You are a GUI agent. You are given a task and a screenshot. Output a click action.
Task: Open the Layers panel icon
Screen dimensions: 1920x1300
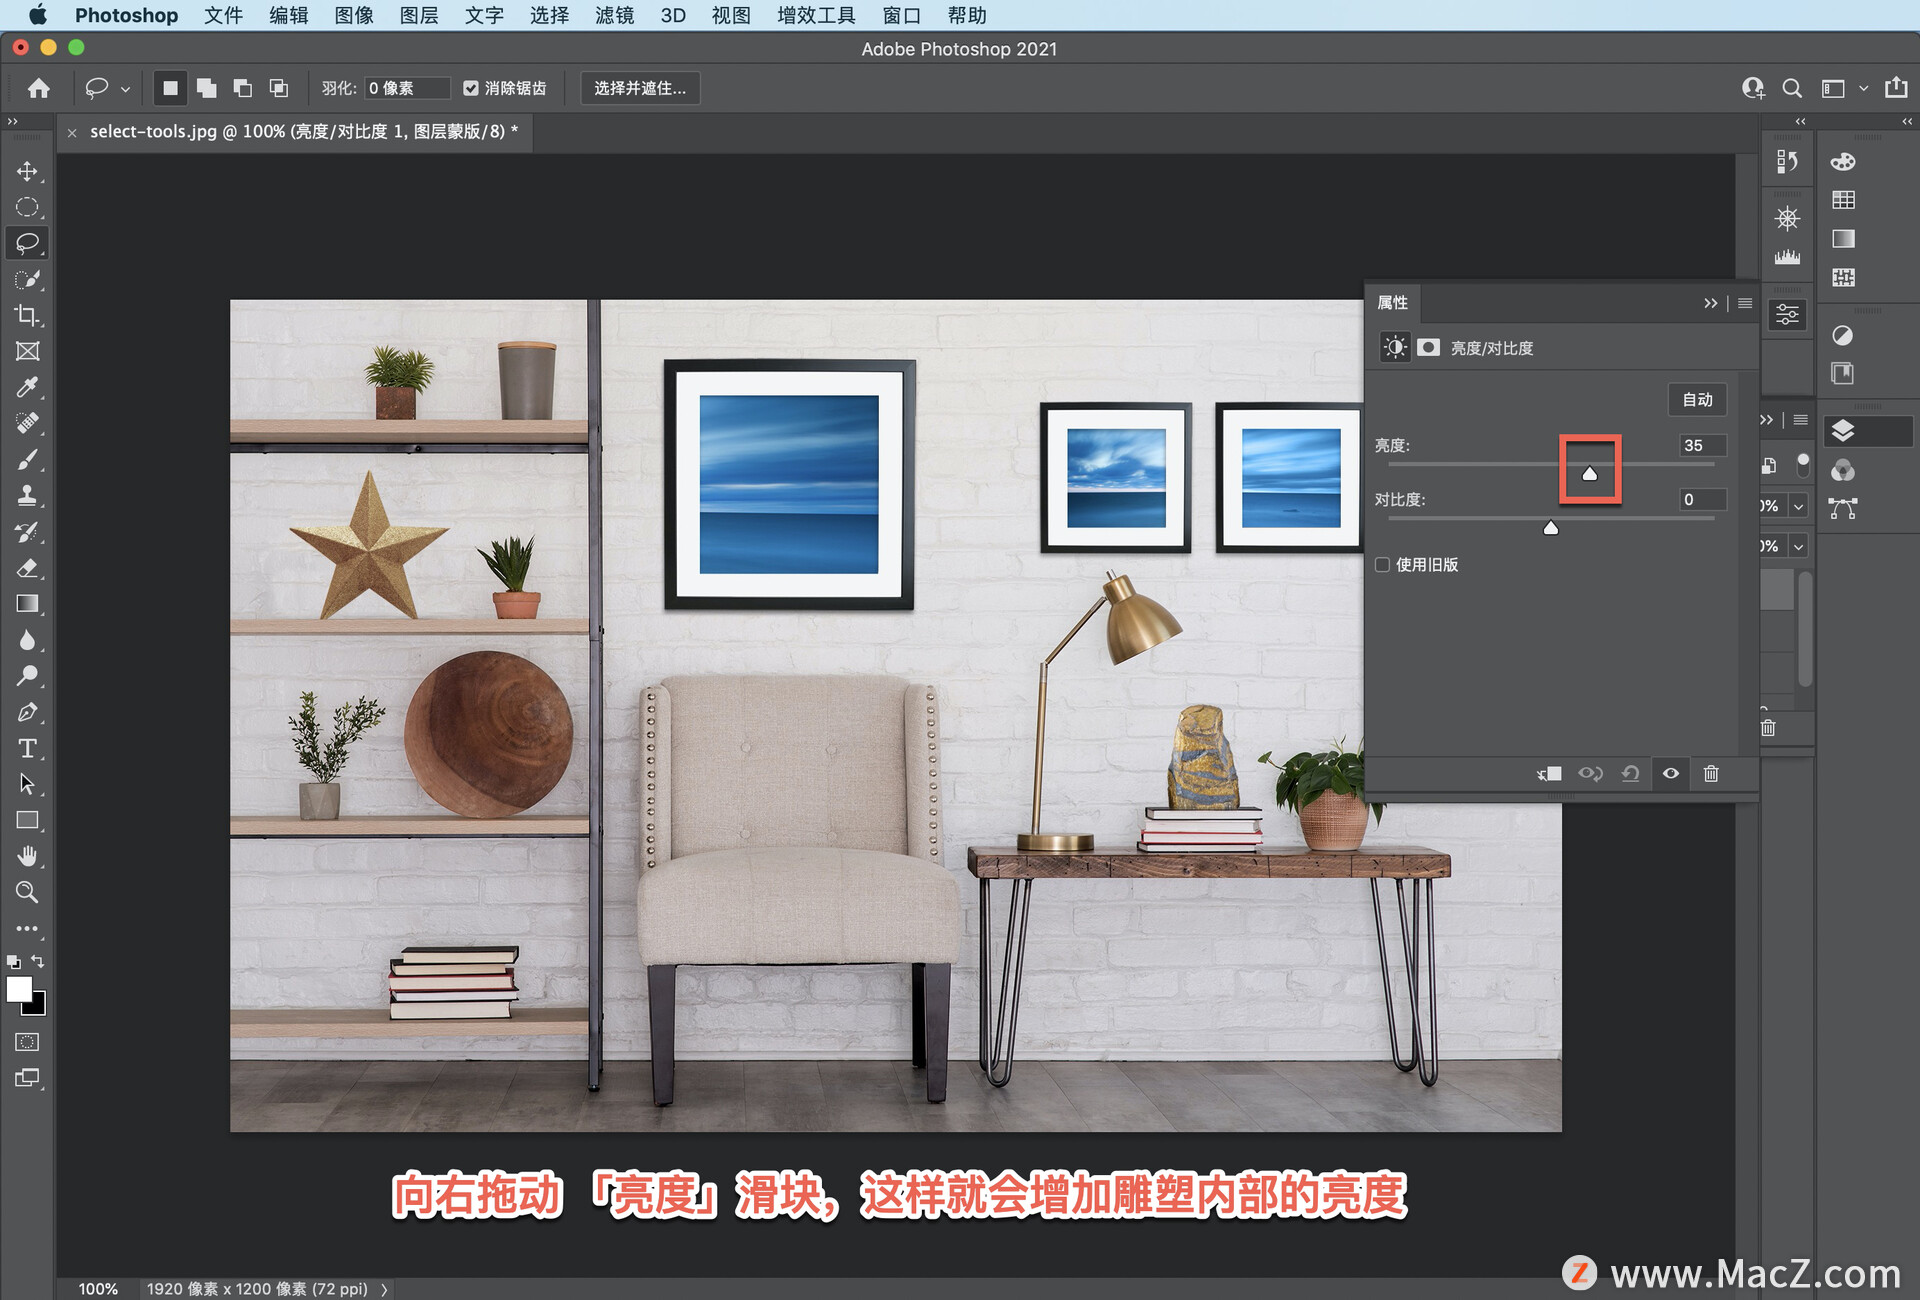pos(1843,431)
